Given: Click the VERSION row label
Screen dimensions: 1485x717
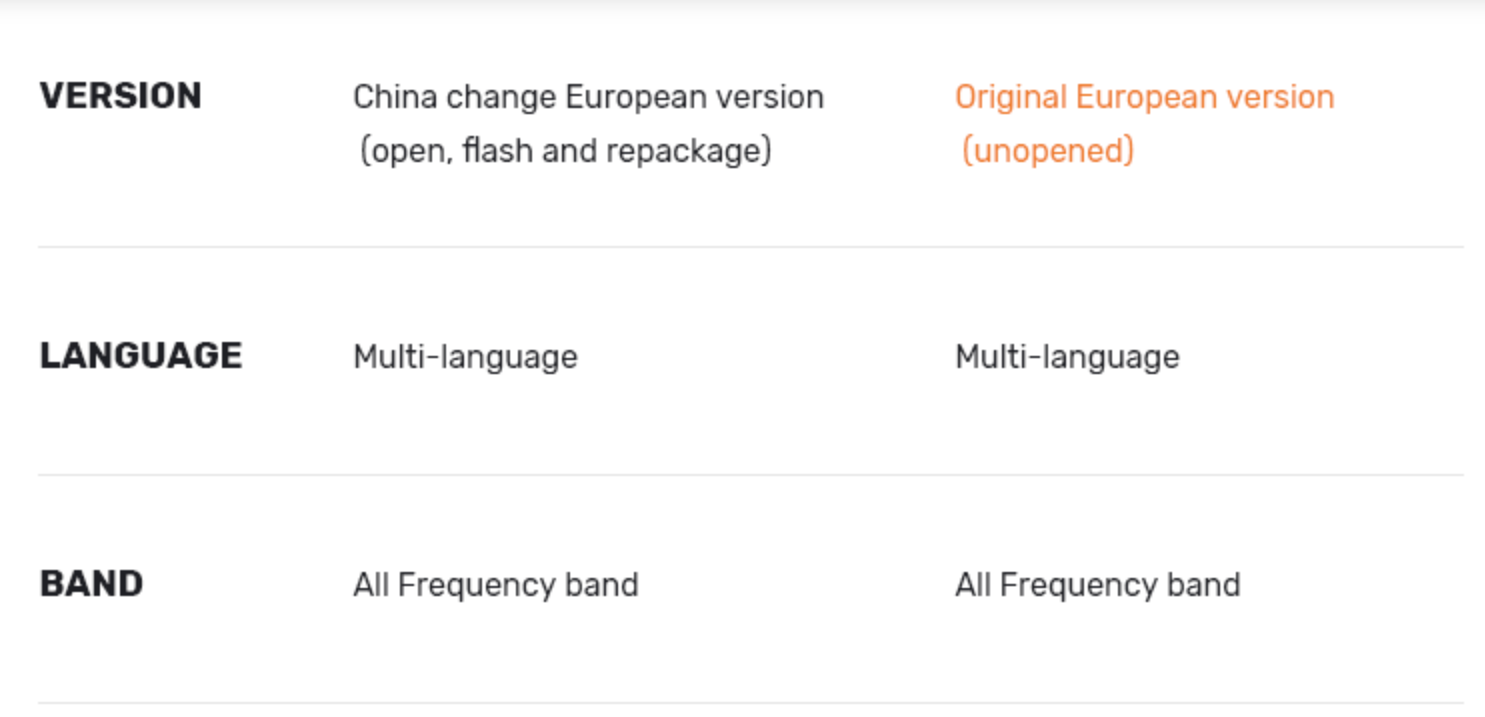Looking at the screenshot, I should click(120, 96).
